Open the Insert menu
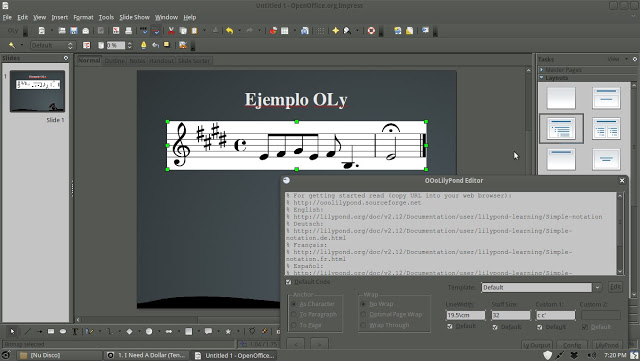Image resolution: width=640 pixels, height=361 pixels. [60, 17]
